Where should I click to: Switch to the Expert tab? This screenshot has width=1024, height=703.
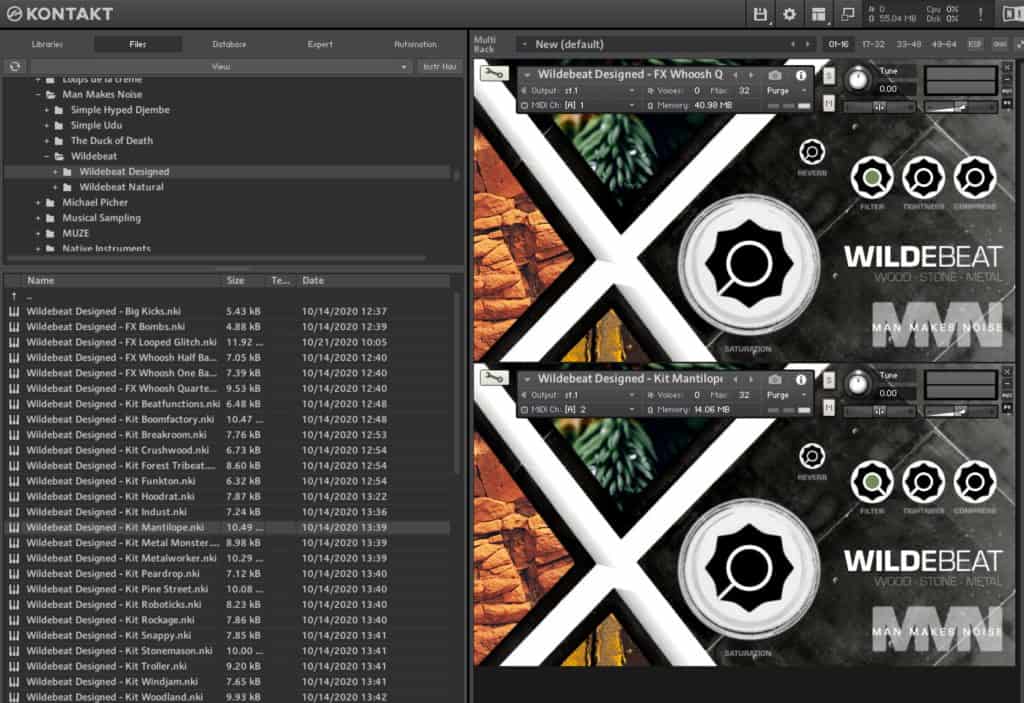point(320,44)
